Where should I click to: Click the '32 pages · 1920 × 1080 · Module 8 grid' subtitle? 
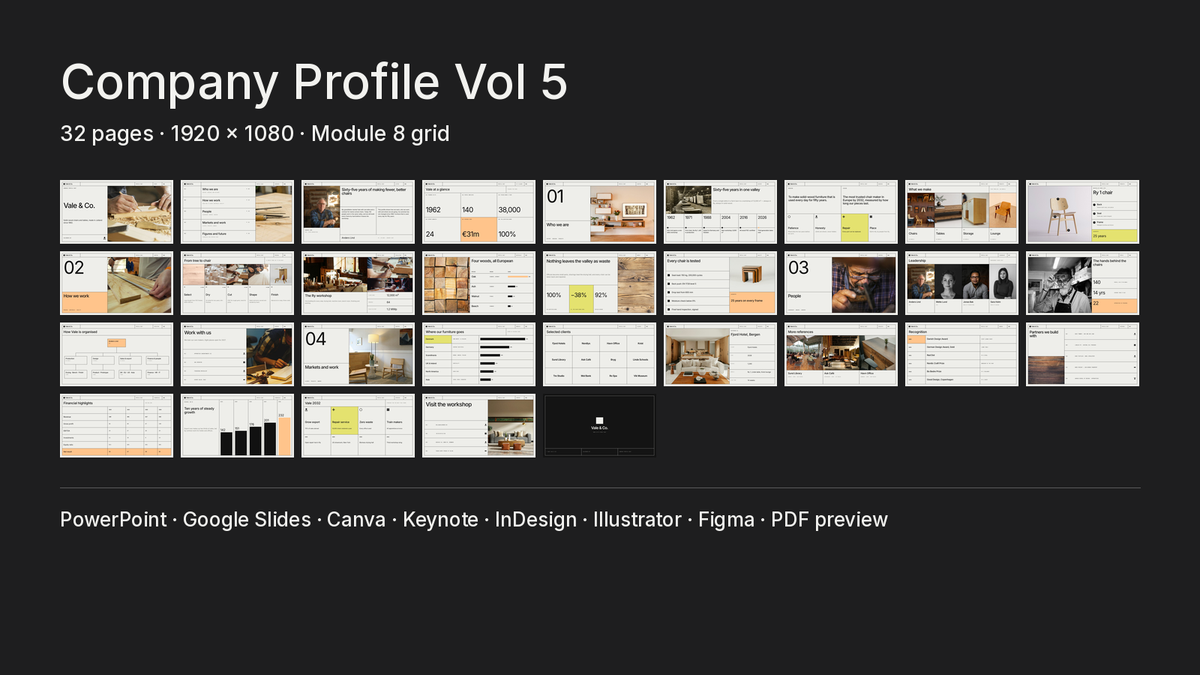click(255, 133)
